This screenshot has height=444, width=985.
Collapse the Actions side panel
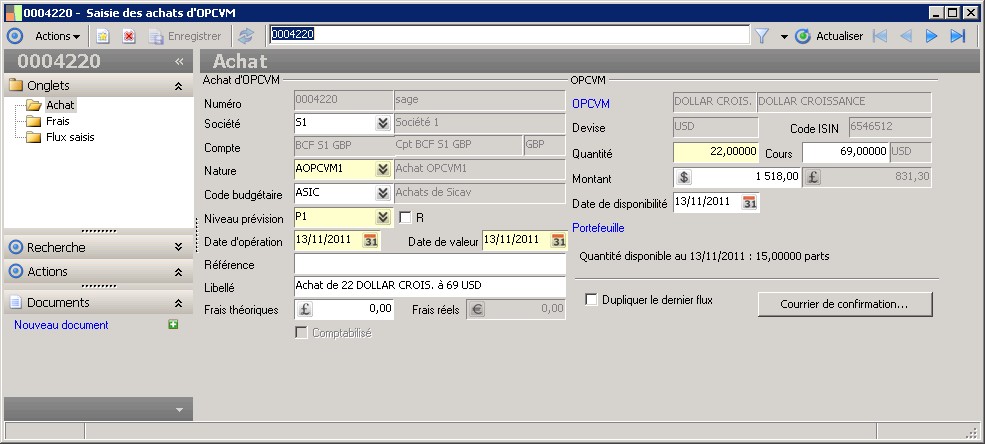(x=178, y=272)
